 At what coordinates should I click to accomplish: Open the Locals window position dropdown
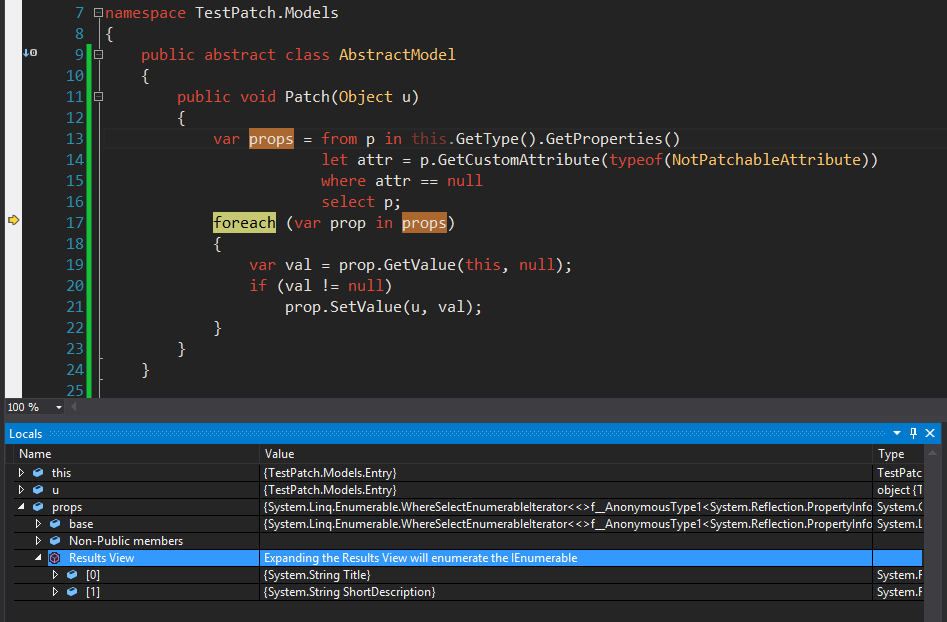point(897,433)
